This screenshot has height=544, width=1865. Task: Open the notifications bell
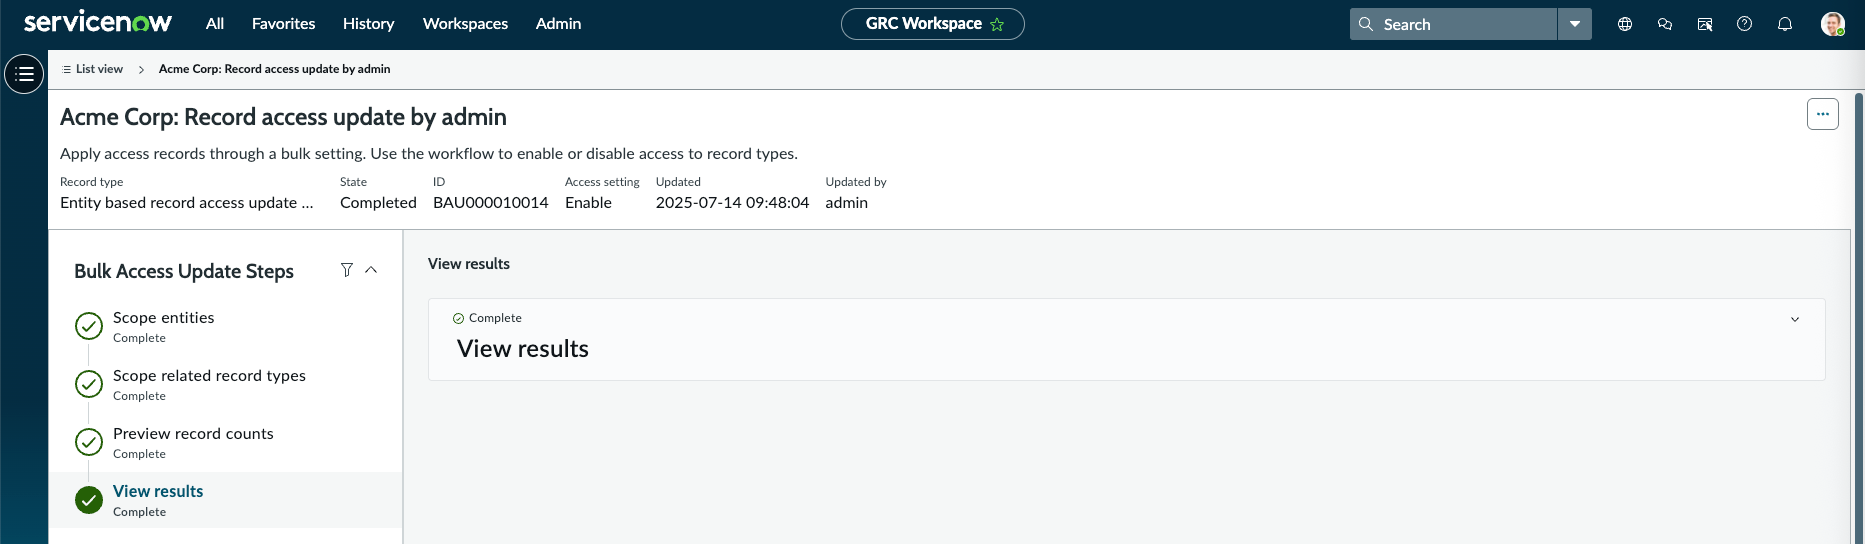1785,24
